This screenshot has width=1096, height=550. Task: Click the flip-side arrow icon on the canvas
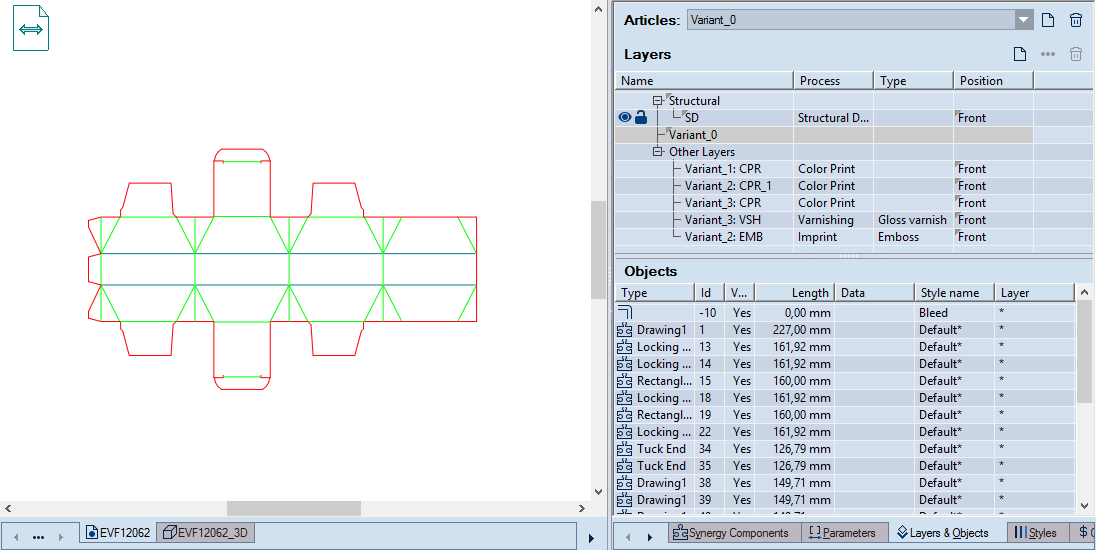pos(31,29)
